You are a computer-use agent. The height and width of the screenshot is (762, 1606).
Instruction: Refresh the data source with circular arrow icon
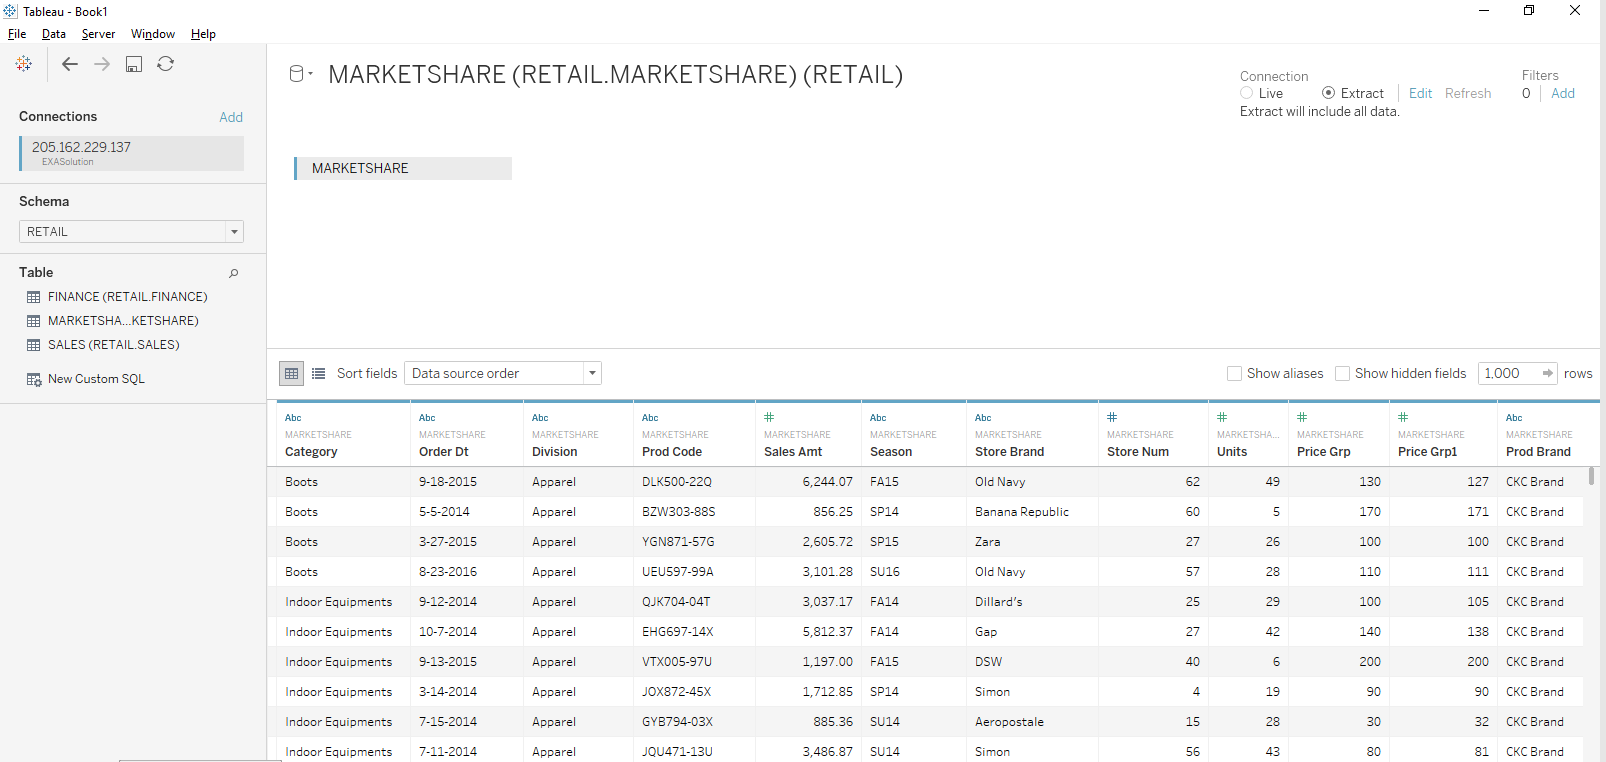click(166, 64)
